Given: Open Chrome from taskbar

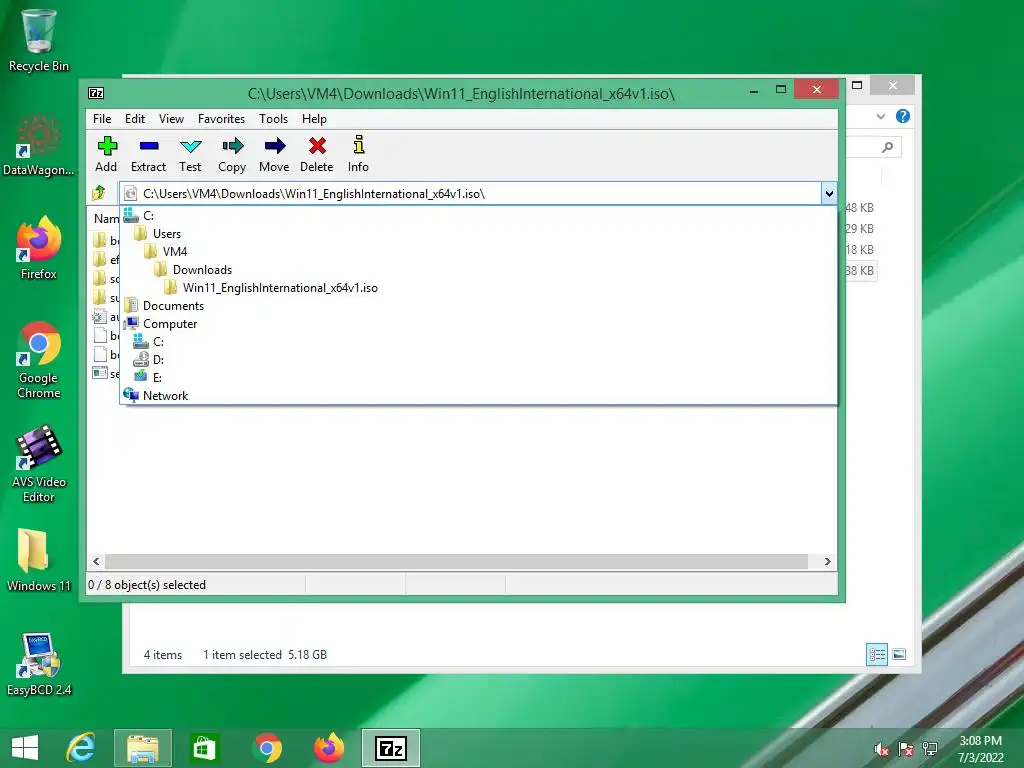Looking at the screenshot, I should coord(267,748).
